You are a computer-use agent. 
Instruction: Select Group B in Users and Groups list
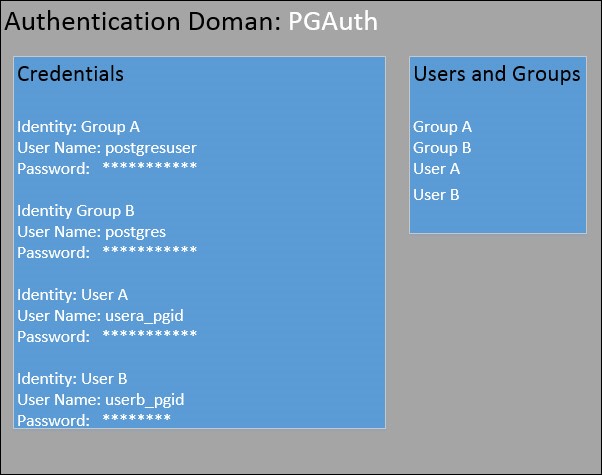pos(442,148)
